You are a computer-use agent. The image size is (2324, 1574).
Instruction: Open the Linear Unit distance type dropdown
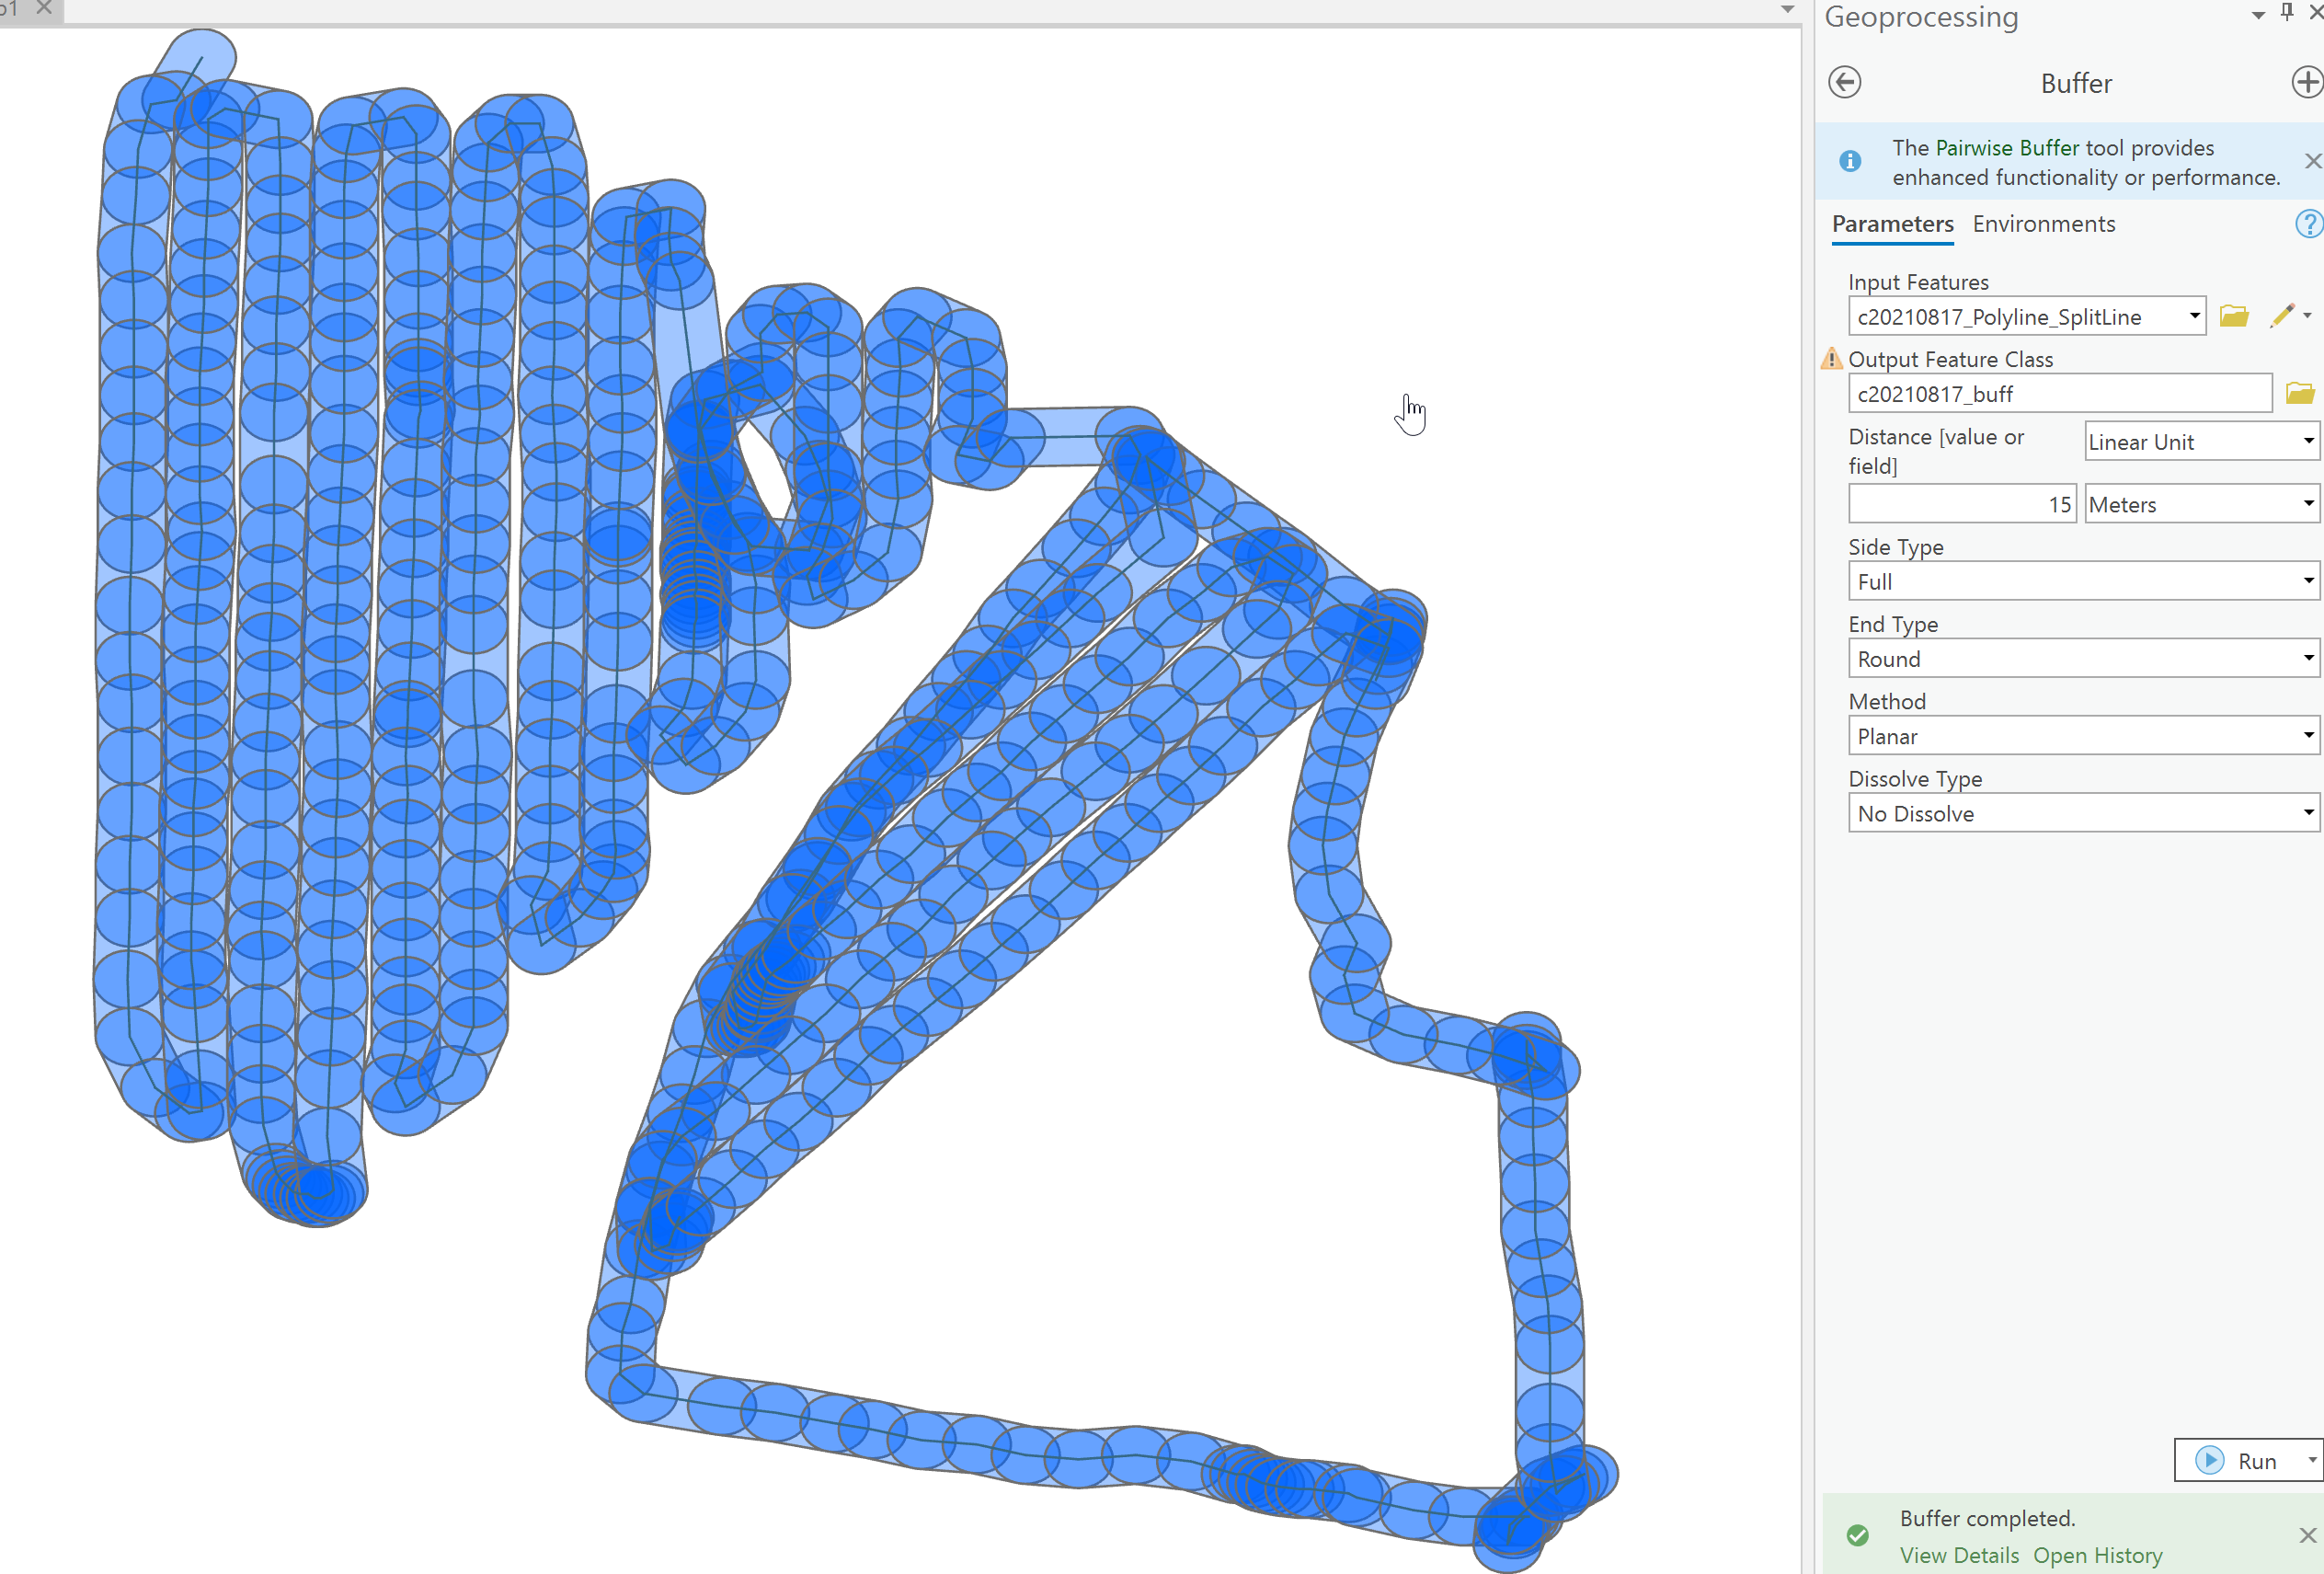2201,441
